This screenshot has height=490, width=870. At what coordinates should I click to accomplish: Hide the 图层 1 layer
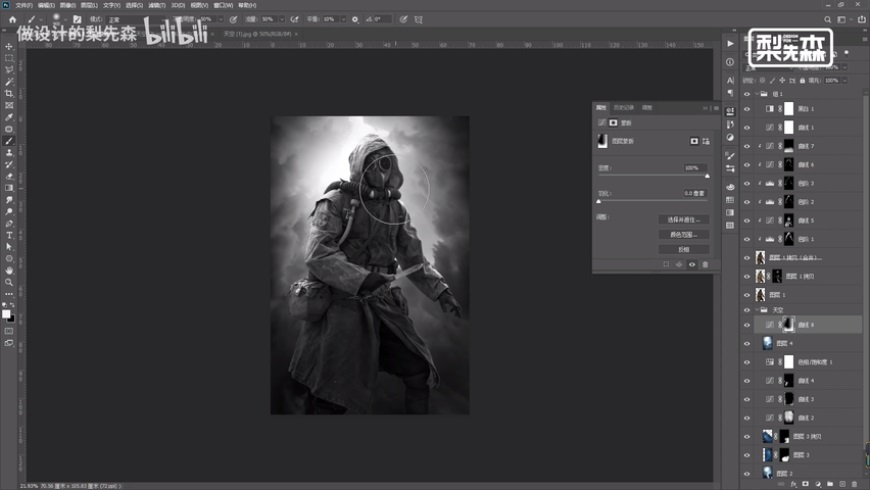tap(747, 295)
